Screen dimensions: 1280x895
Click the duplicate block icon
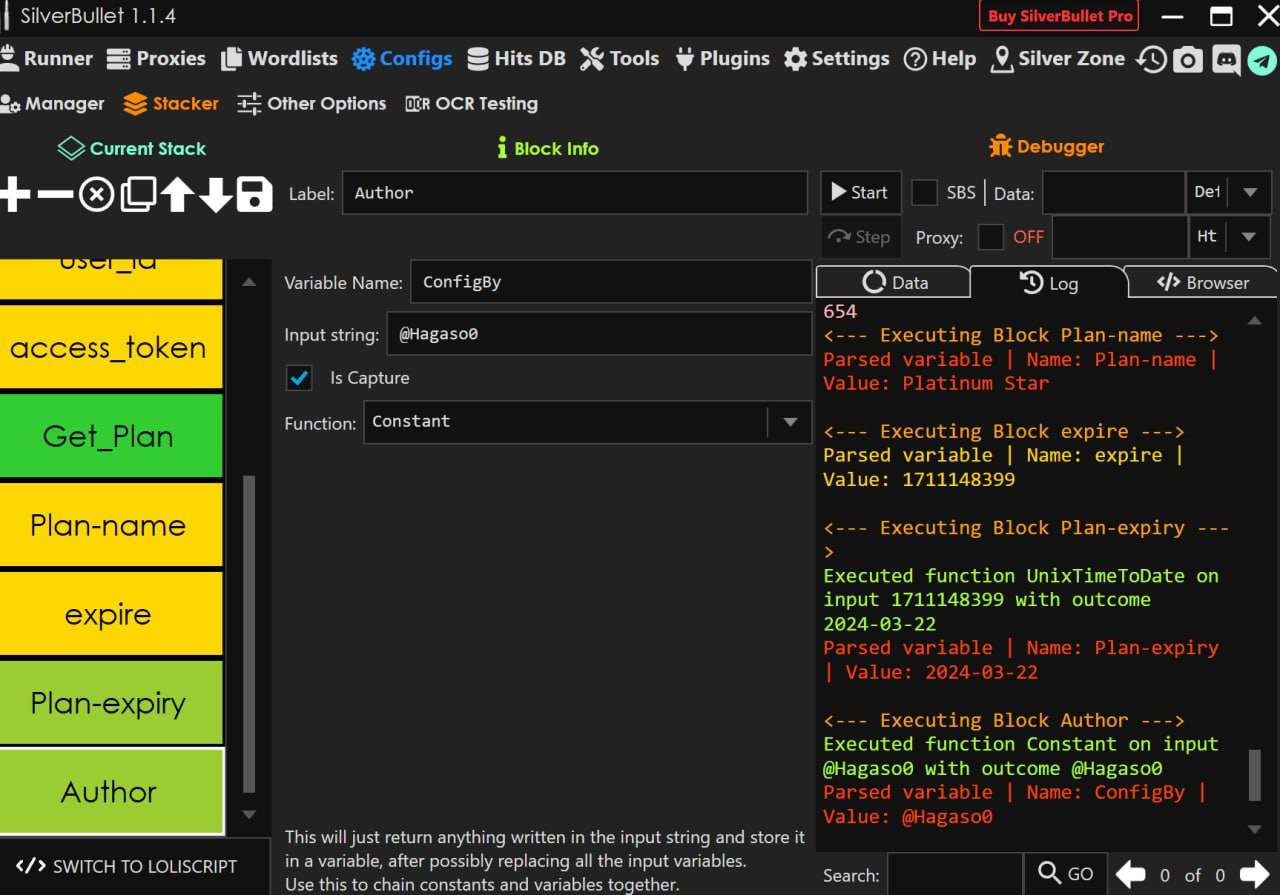(x=137, y=194)
